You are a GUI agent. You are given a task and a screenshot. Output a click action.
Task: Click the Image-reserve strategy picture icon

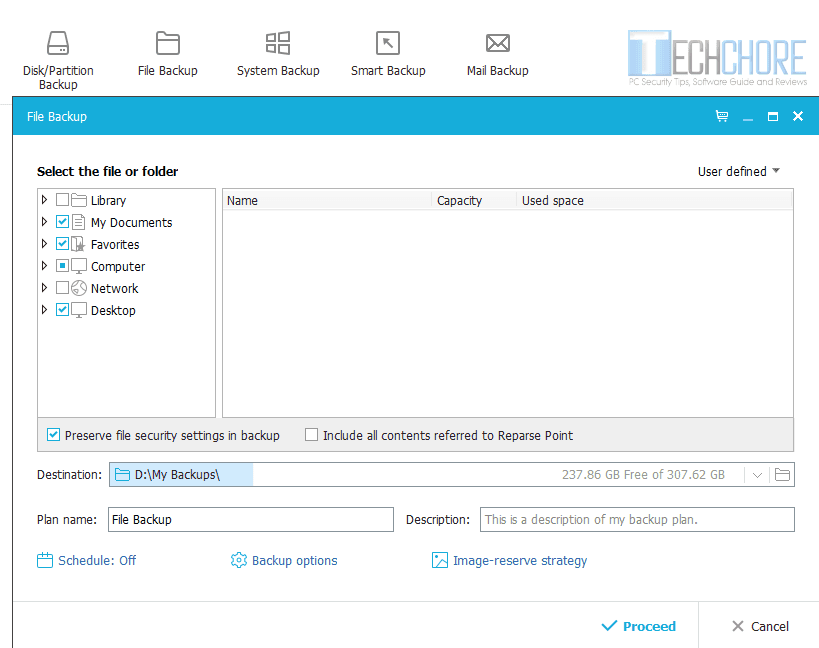pos(440,560)
